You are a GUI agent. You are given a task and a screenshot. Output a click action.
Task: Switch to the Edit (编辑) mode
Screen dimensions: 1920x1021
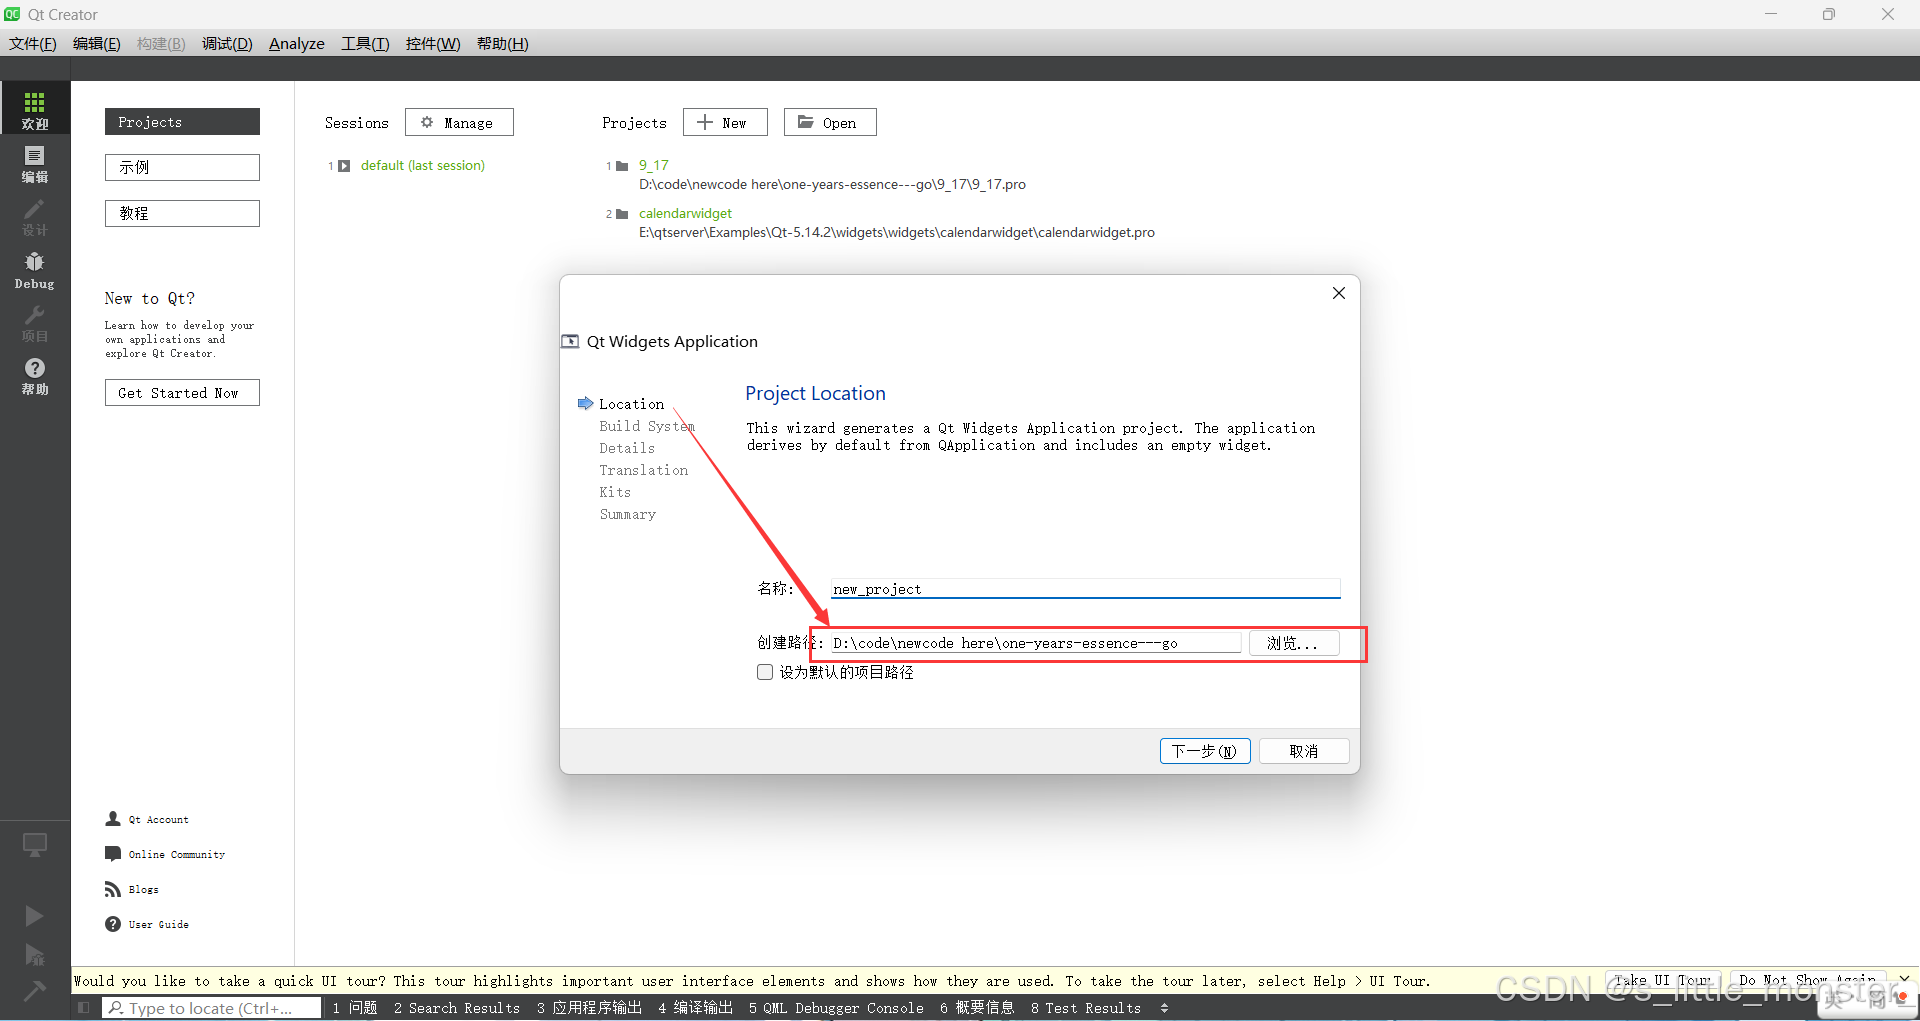click(x=35, y=163)
